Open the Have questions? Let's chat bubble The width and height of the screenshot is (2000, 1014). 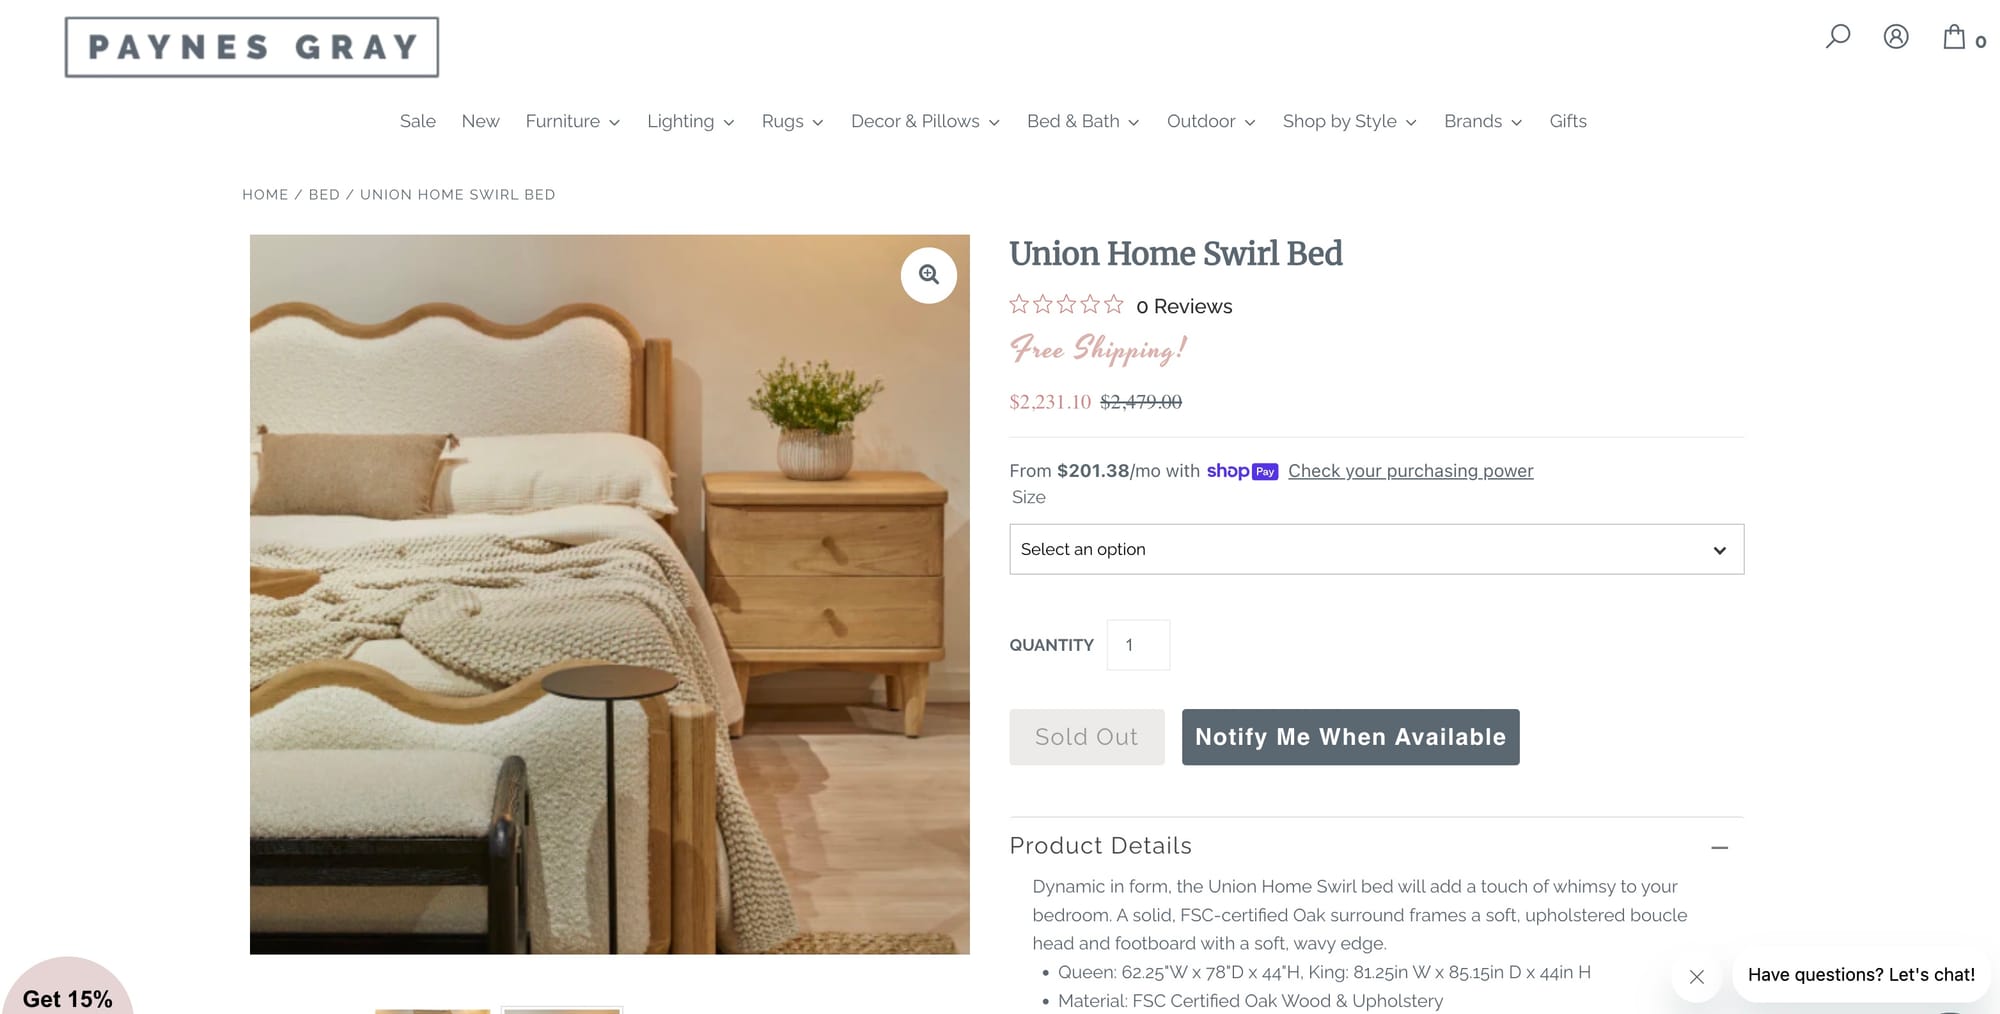coord(1861,975)
